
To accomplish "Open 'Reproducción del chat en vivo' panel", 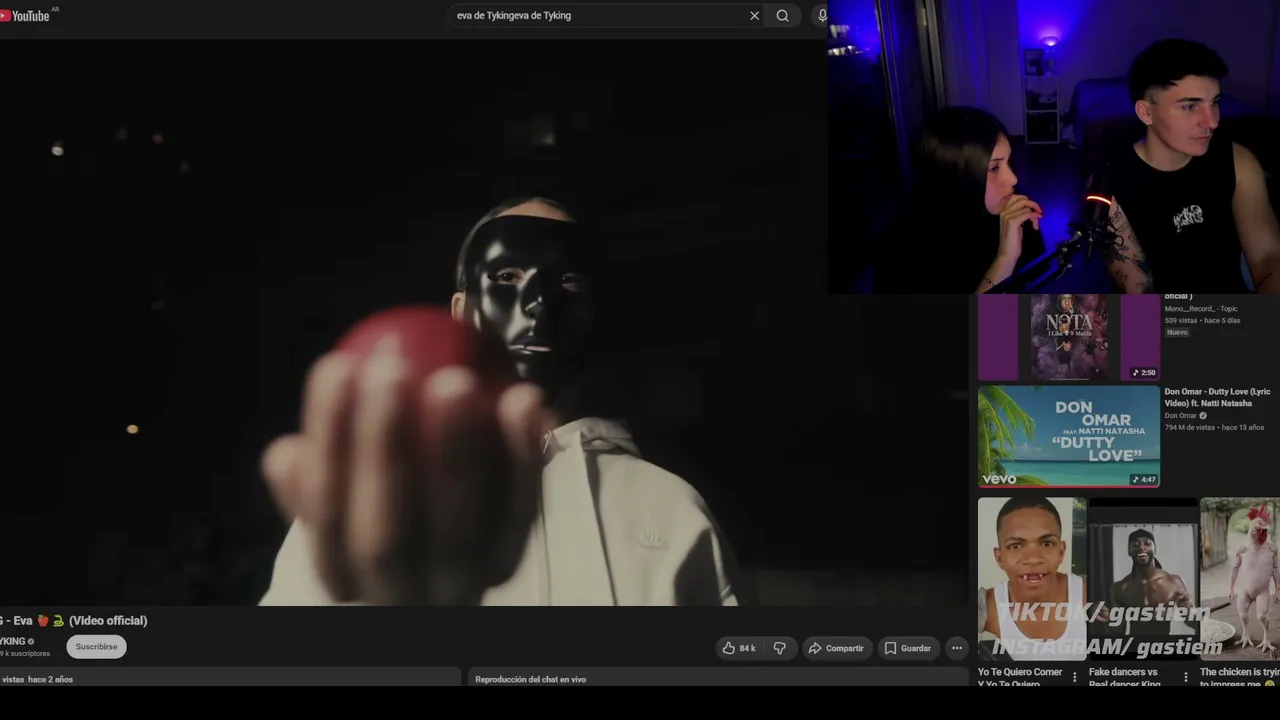I will (x=718, y=677).
